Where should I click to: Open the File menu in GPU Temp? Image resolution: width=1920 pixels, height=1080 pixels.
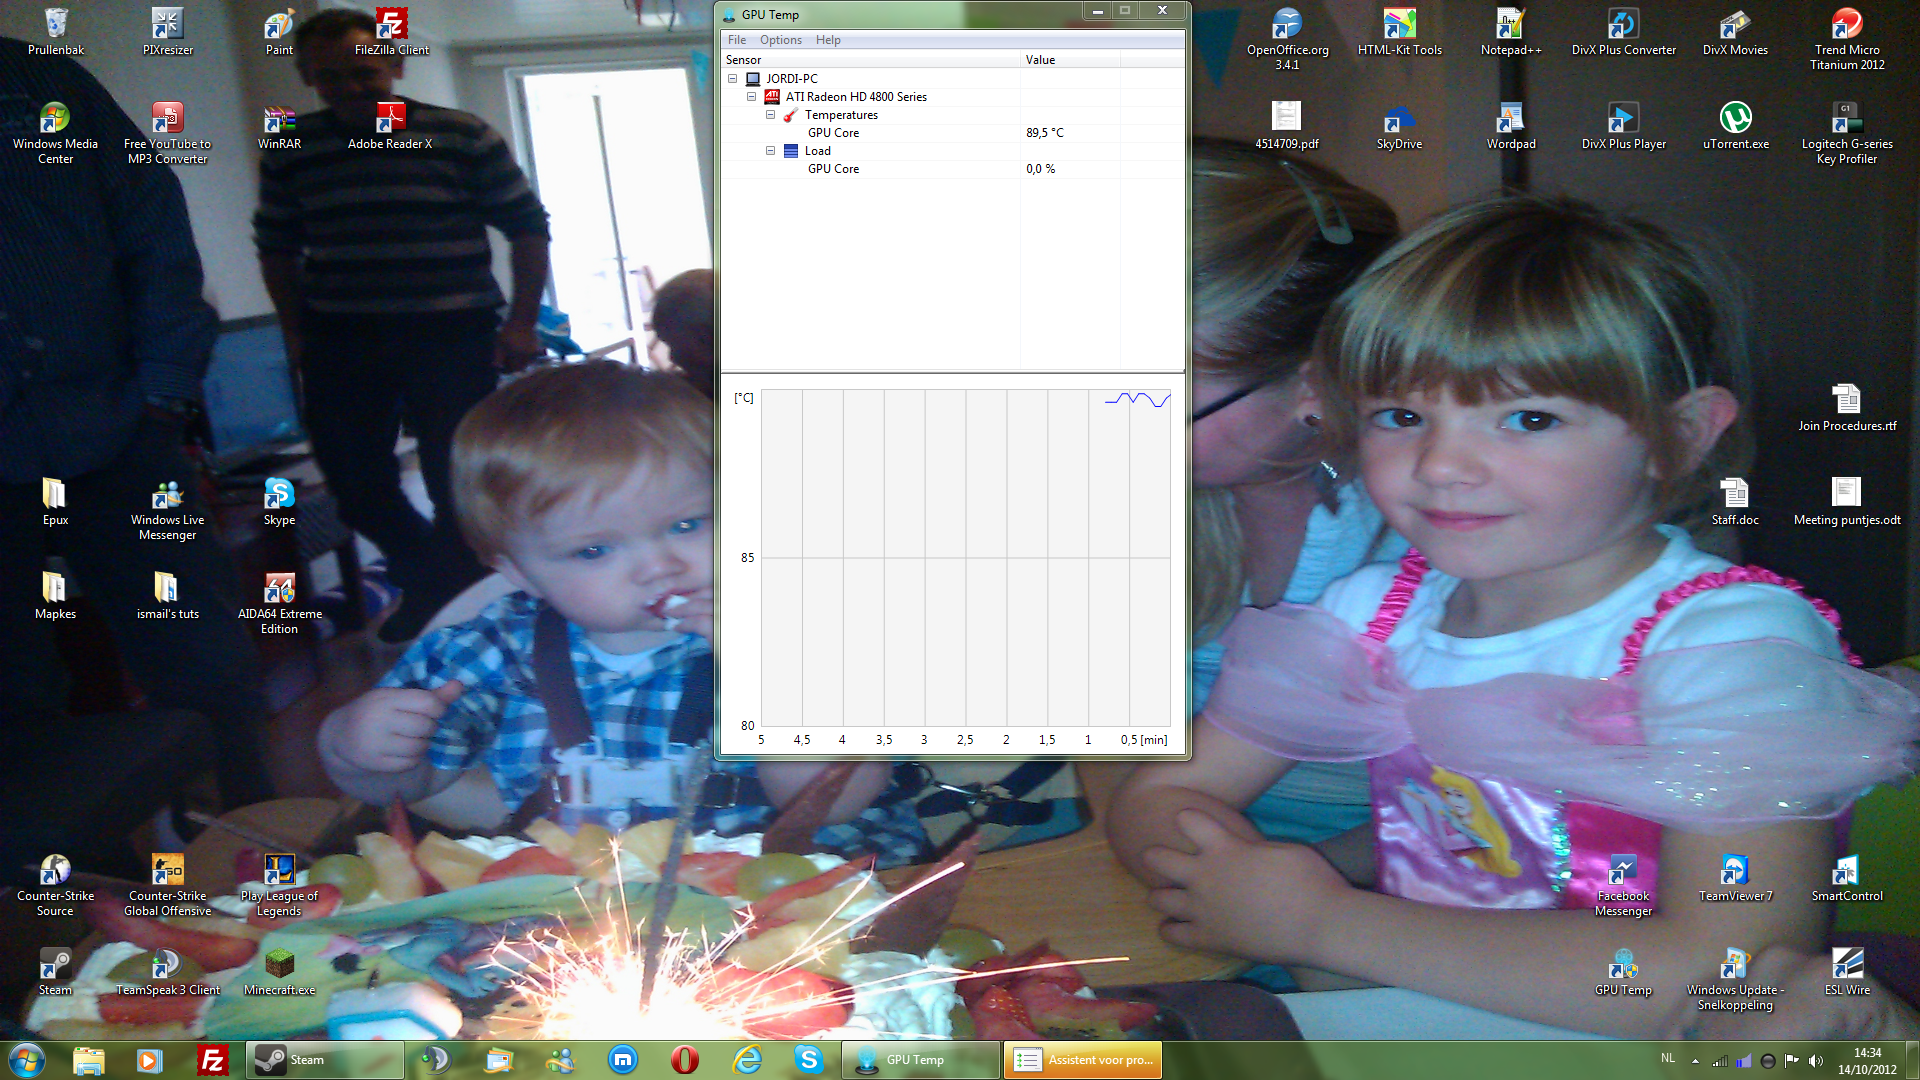click(737, 40)
